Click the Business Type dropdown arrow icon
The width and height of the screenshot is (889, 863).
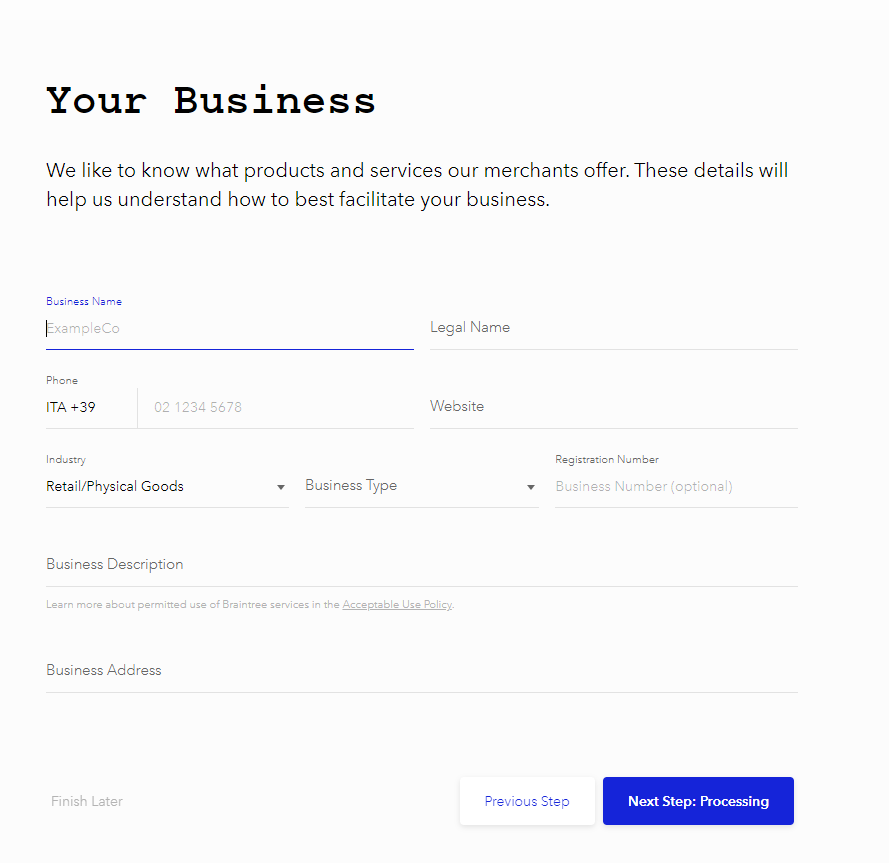point(531,488)
